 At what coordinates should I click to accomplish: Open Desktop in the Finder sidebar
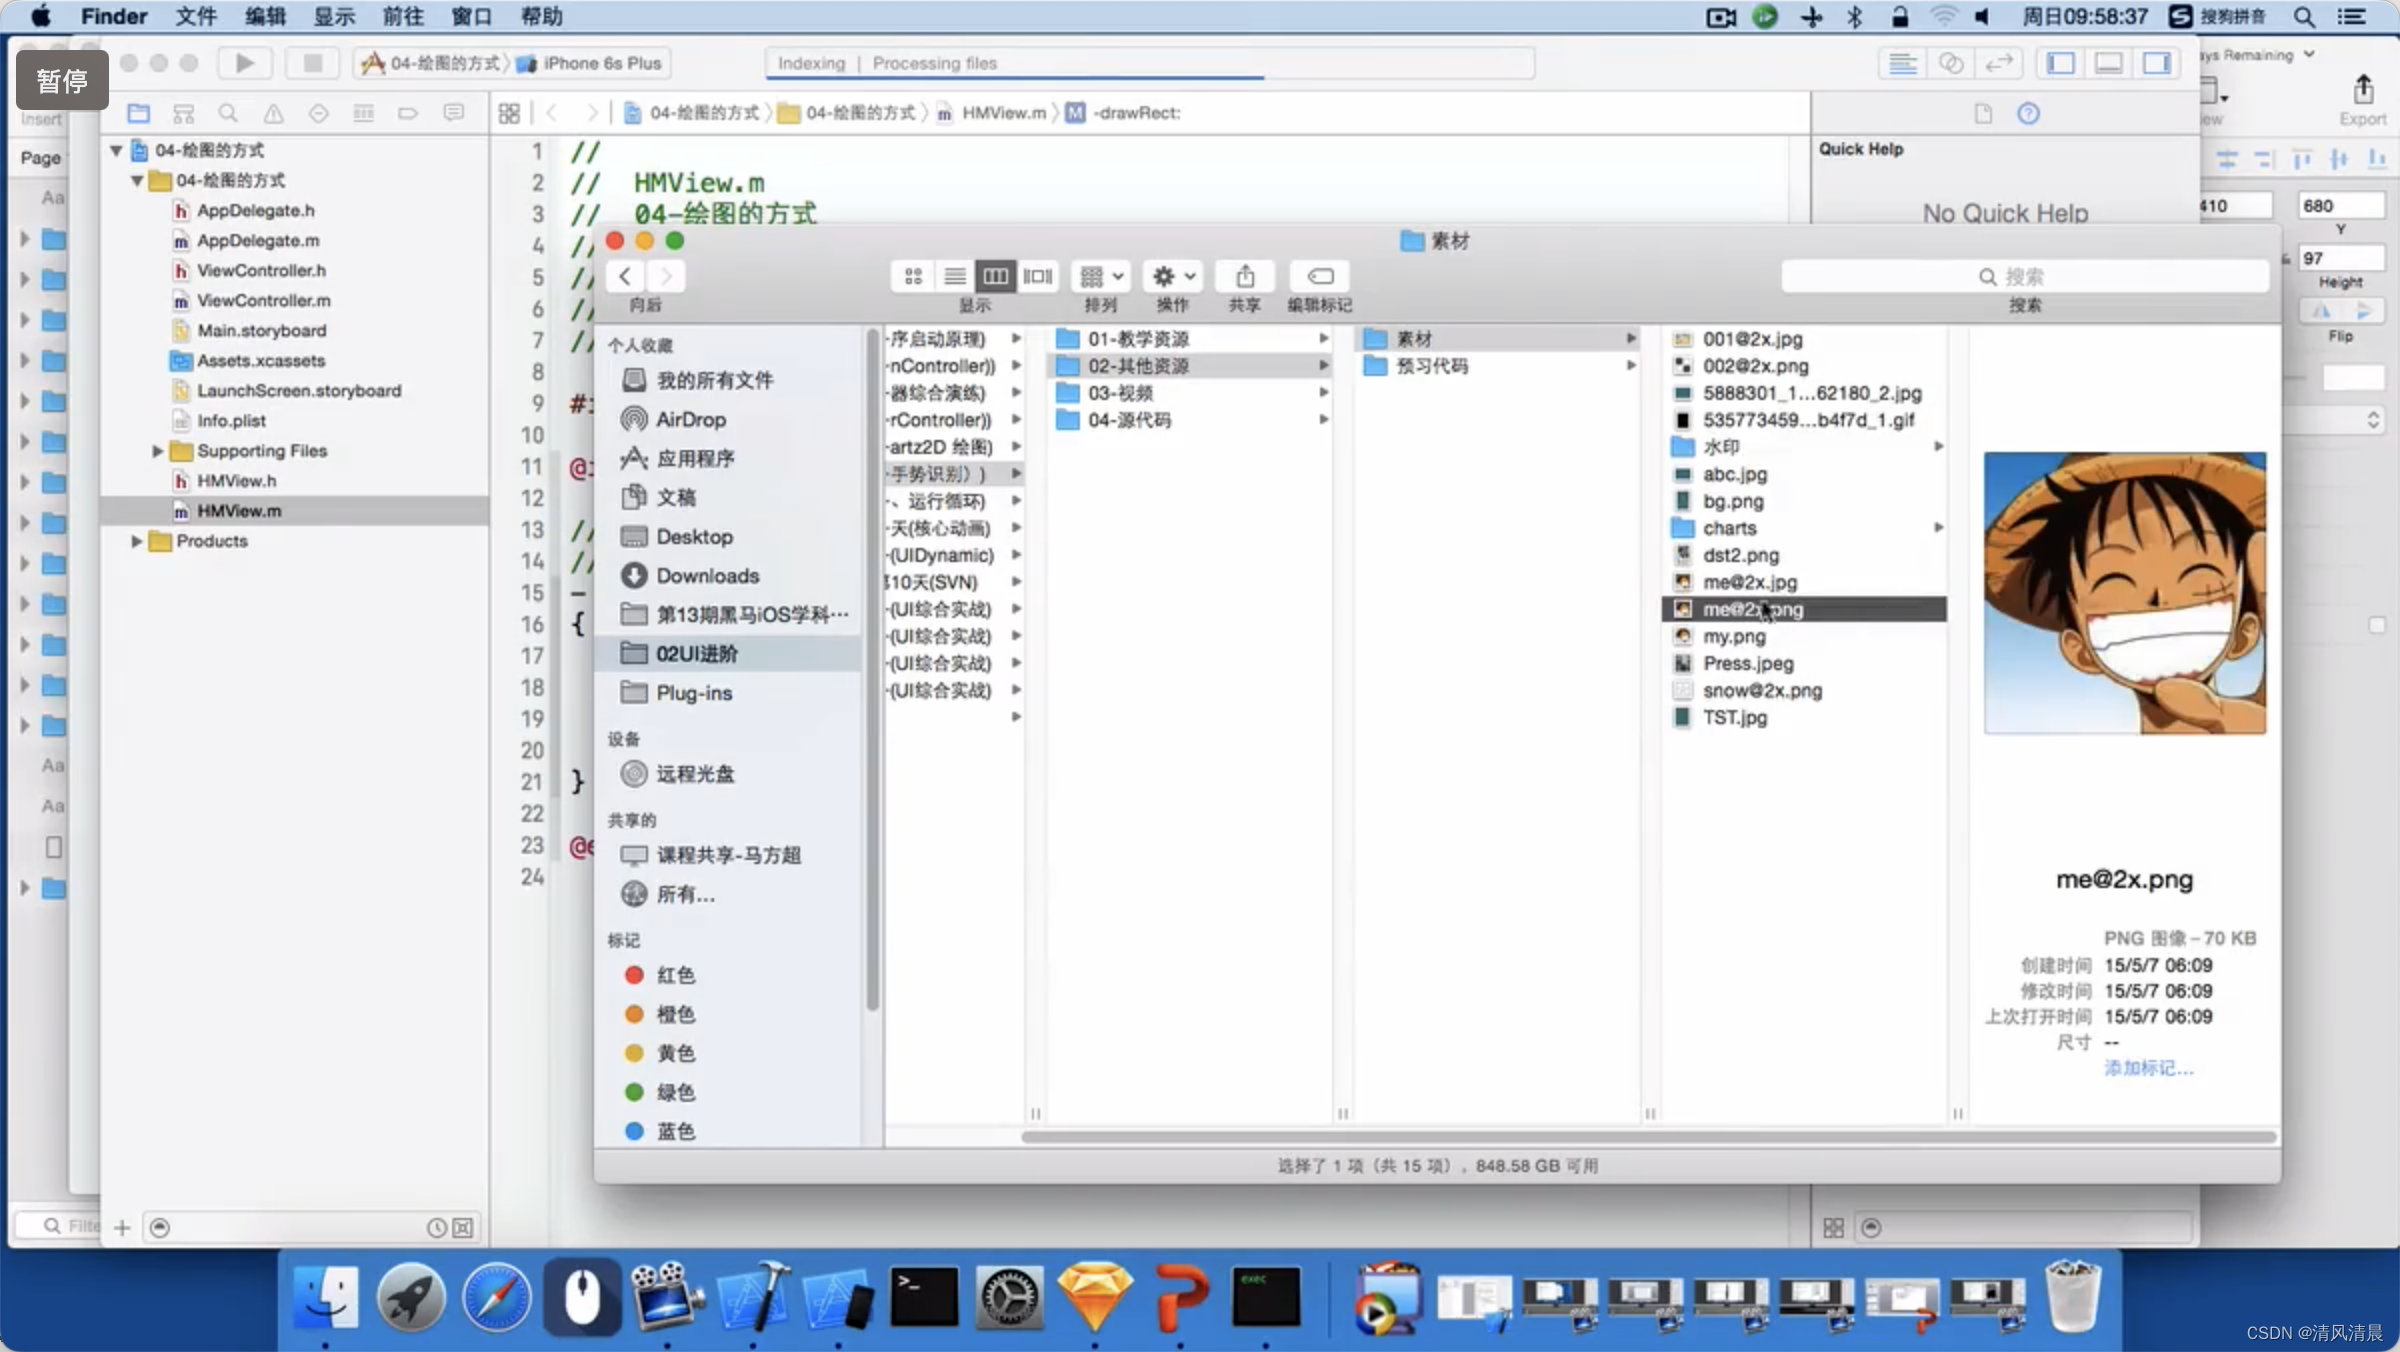pos(694,536)
